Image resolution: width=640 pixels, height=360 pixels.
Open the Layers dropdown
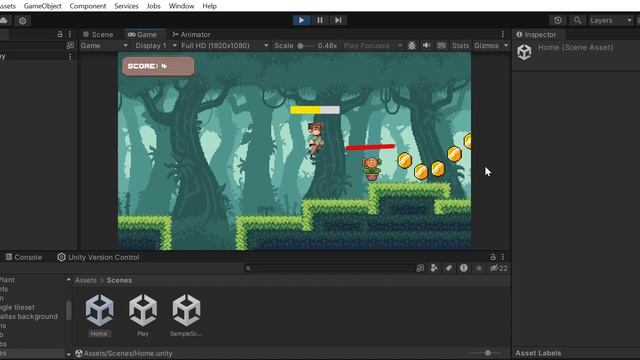click(x=610, y=20)
